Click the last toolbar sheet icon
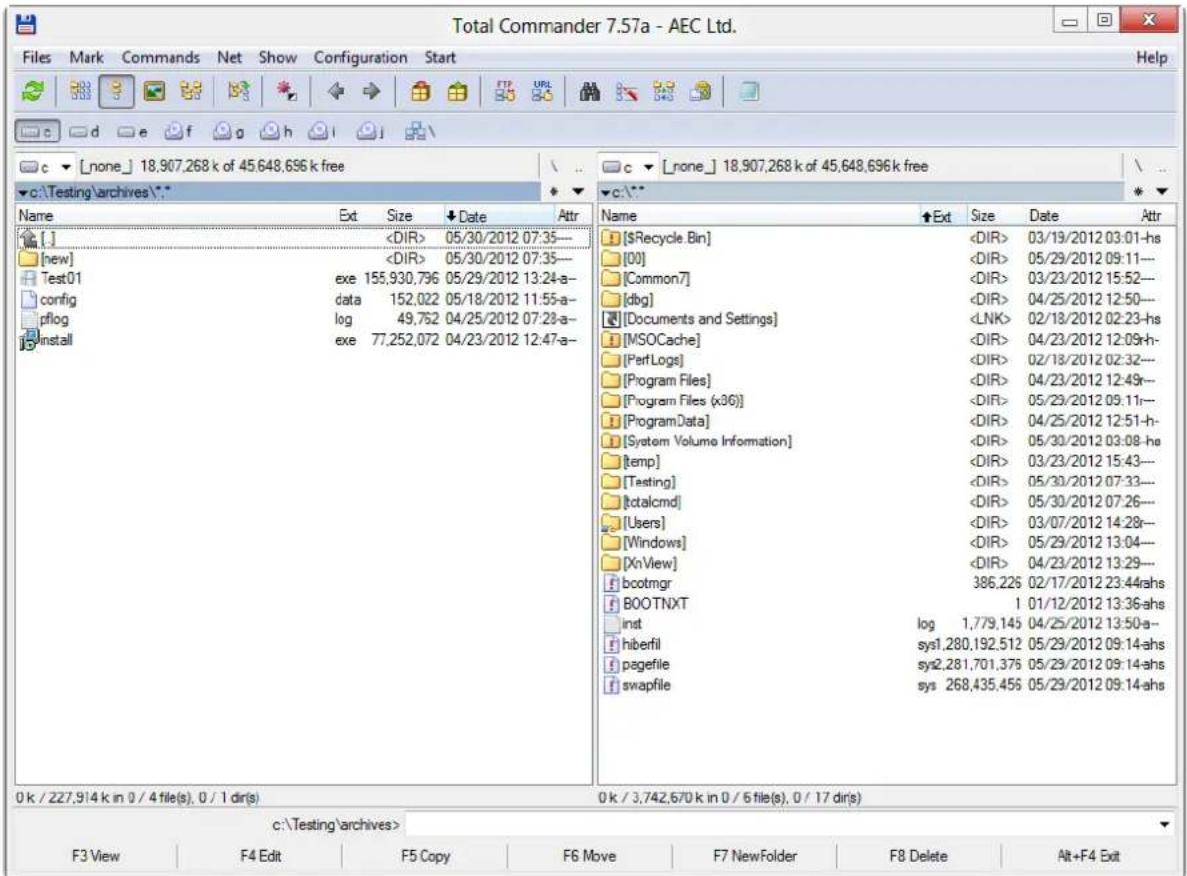The width and height of the screenshot is (1187, 876). (x=749, y=92)
